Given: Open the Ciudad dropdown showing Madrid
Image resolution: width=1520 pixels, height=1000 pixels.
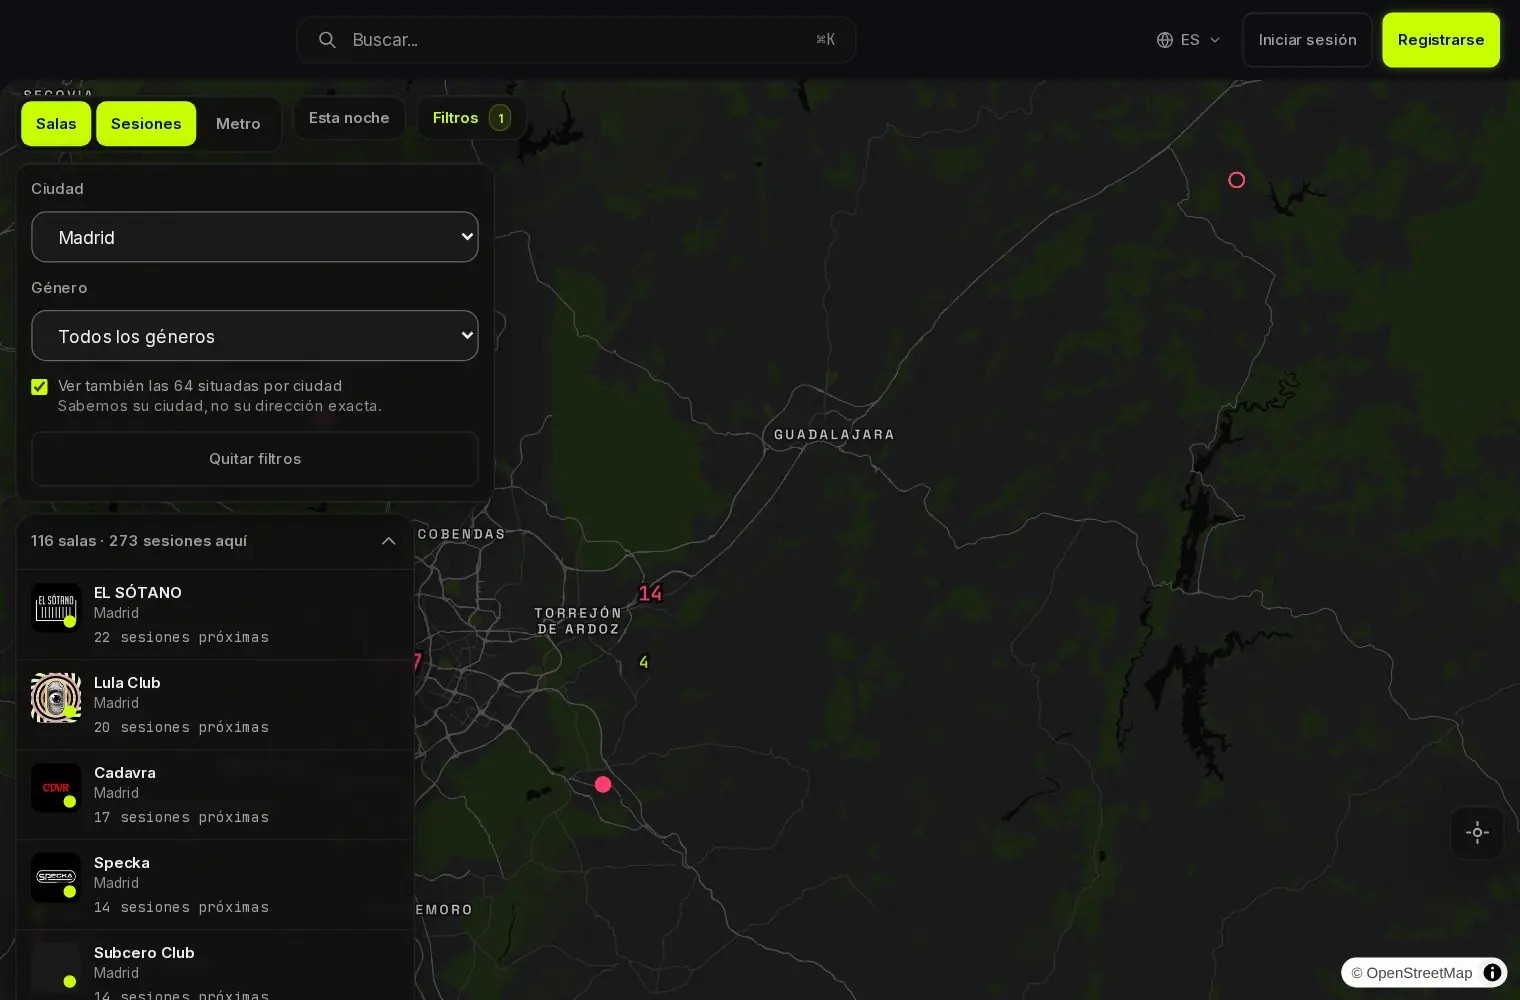Looking at the screenshot, I should pos(255,237).
